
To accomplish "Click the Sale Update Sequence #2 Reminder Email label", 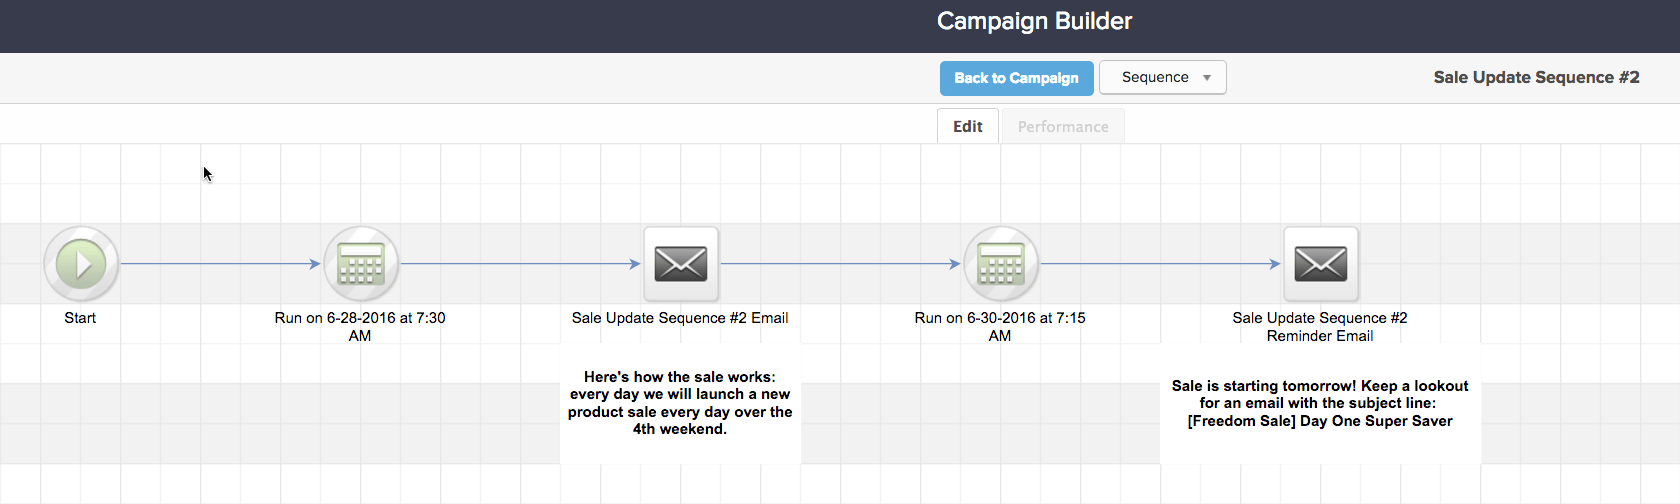I will coord(1320,327).
